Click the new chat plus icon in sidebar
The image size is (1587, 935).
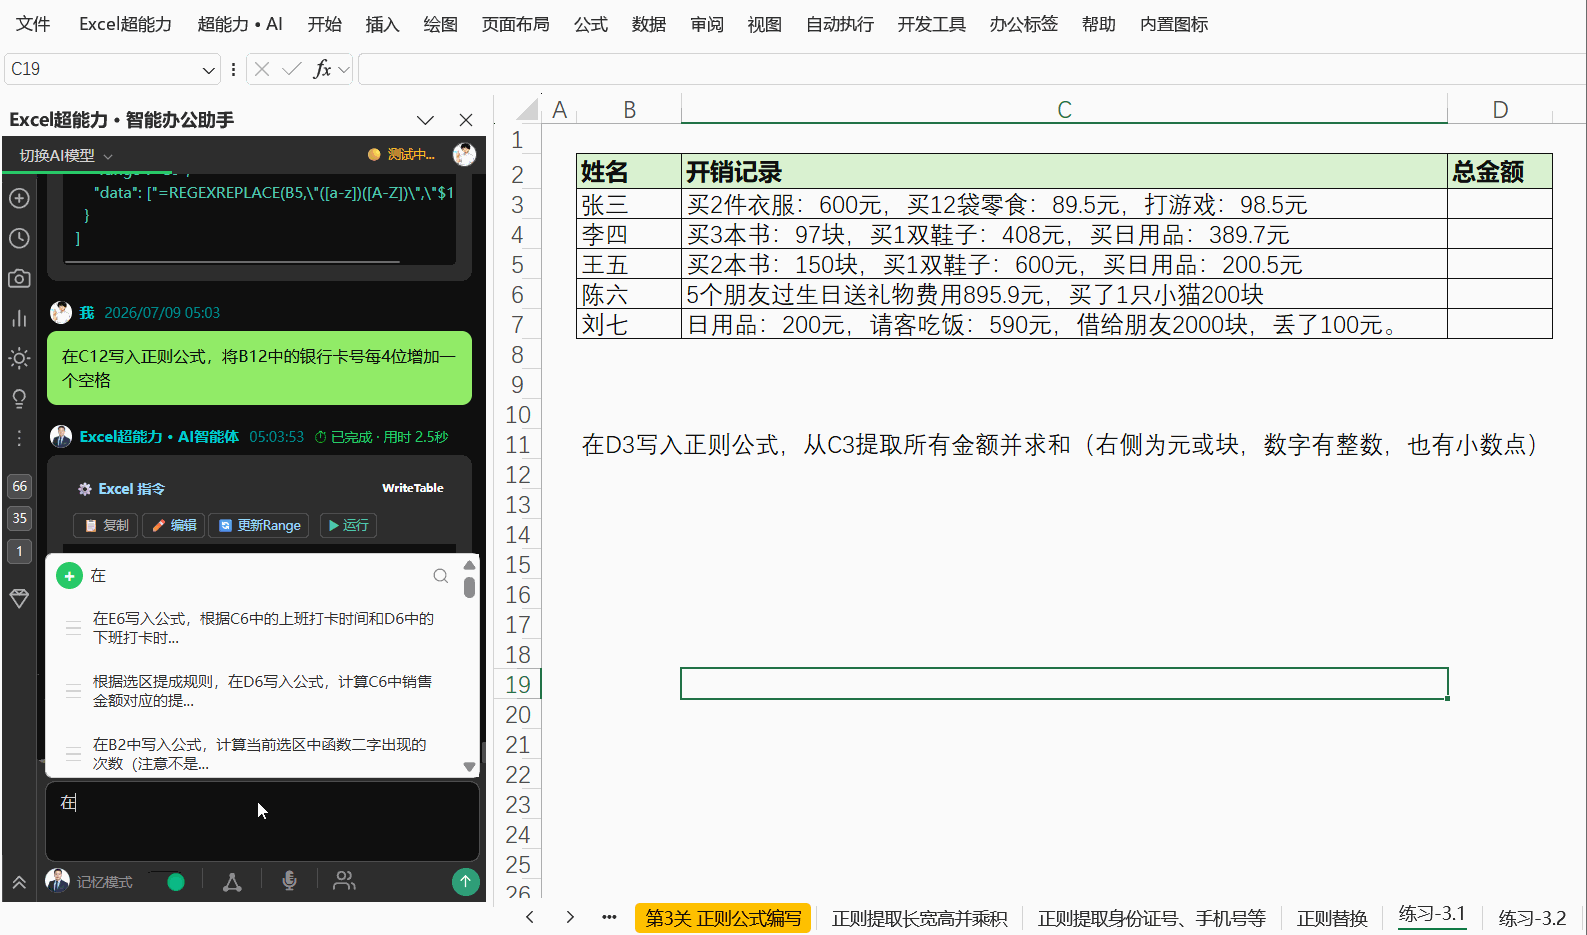coord(19,198)
